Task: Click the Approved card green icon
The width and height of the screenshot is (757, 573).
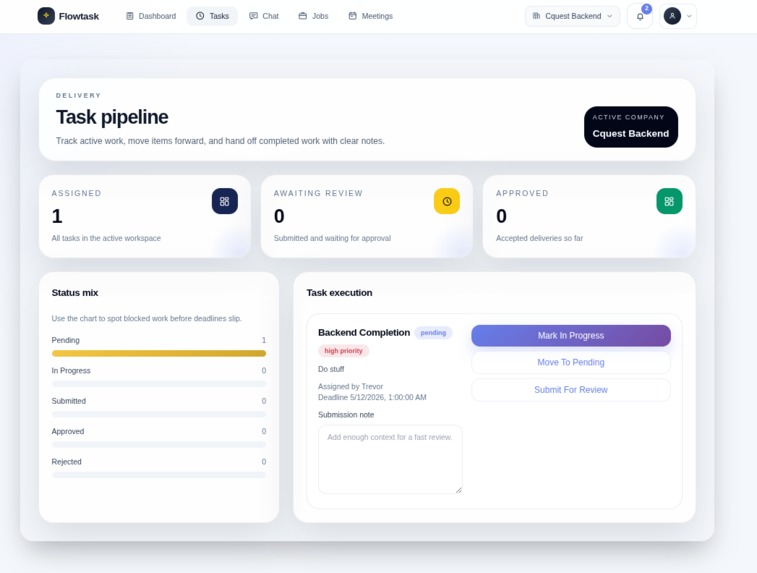Action: point(669,201)
